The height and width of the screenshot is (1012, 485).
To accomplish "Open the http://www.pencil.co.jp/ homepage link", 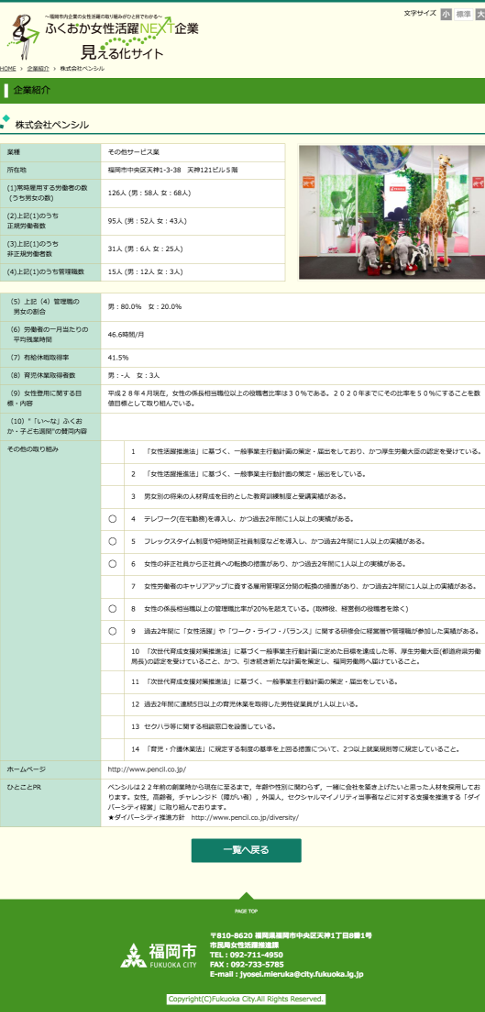I will pos(147,769).
